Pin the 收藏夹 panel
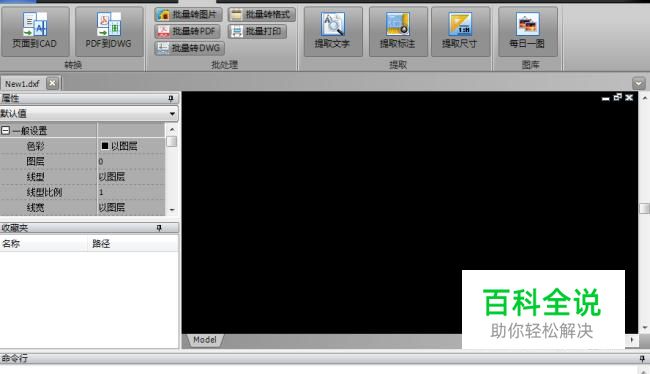The width and height of the screenshot is (650, 374). [x=159, y=228]
